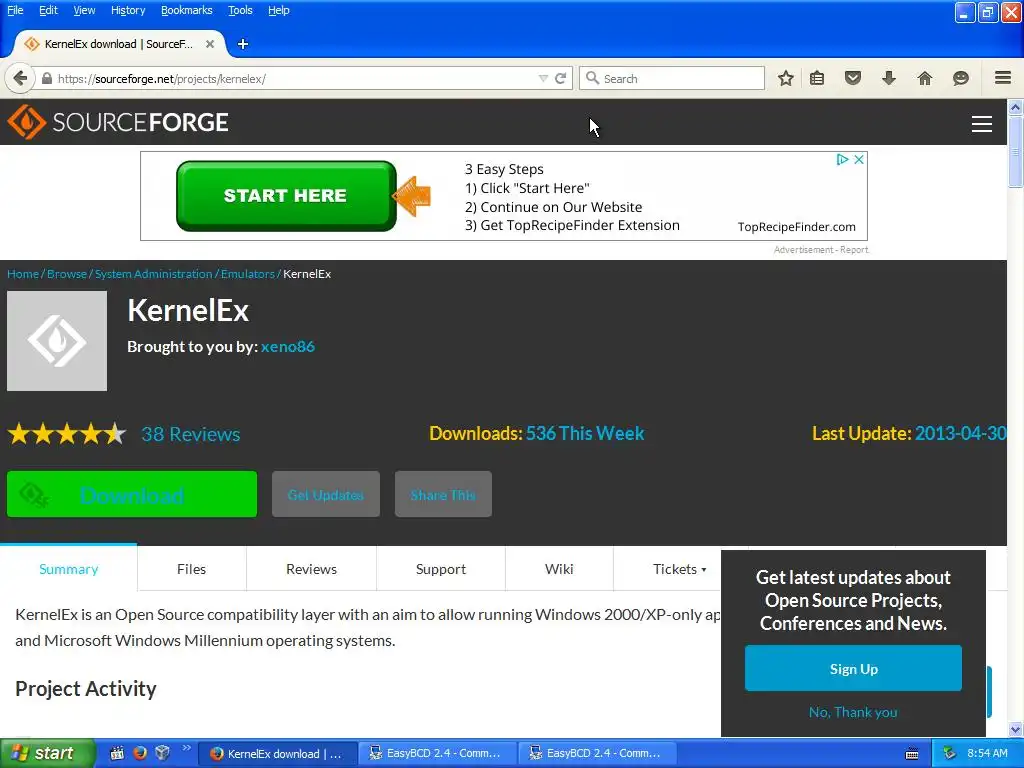The height and width of the screenshot is (768, 1024).
Task: Open the History menu
Action: click(128, 10)
